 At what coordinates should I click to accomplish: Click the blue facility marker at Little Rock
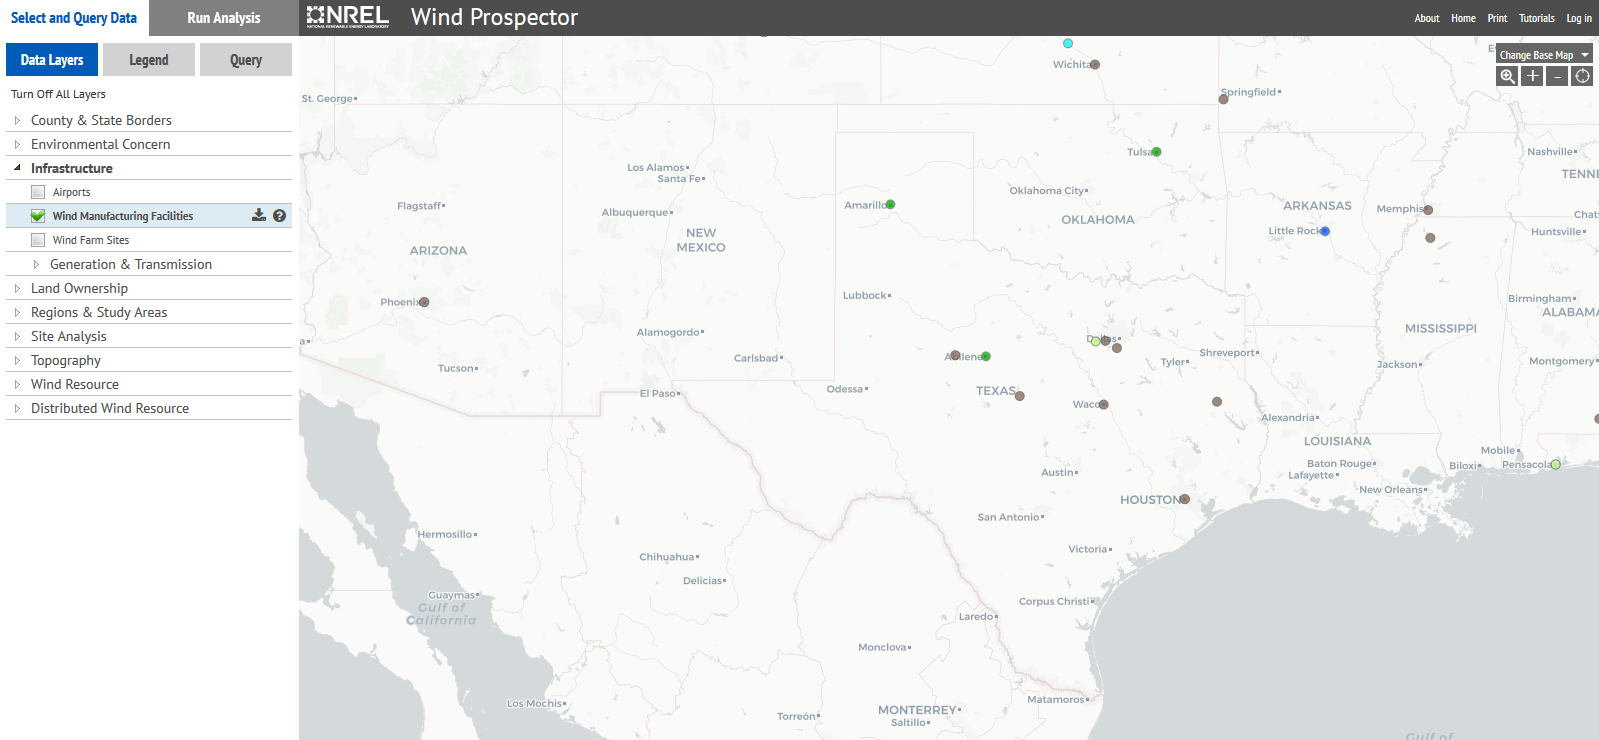[x=1325, y=231]
